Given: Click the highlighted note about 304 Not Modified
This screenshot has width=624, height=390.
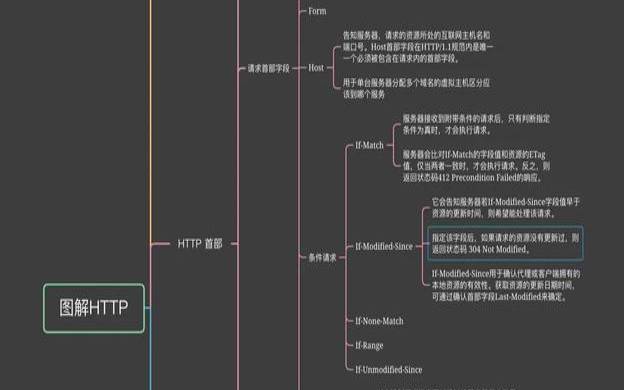Looking at the screenshot, I should point(505,243).
